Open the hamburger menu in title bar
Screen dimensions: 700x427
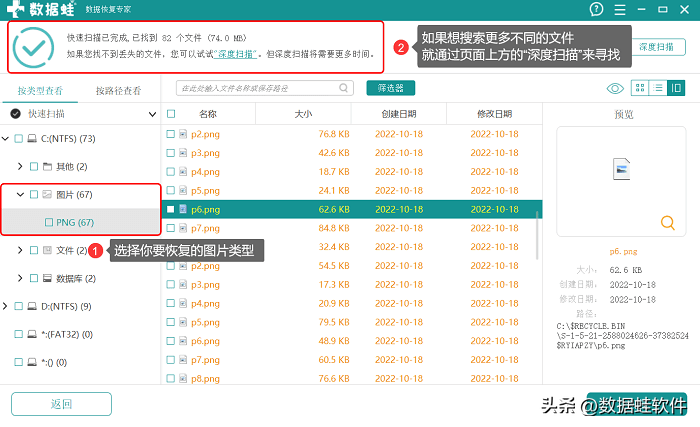coord(620,10)
